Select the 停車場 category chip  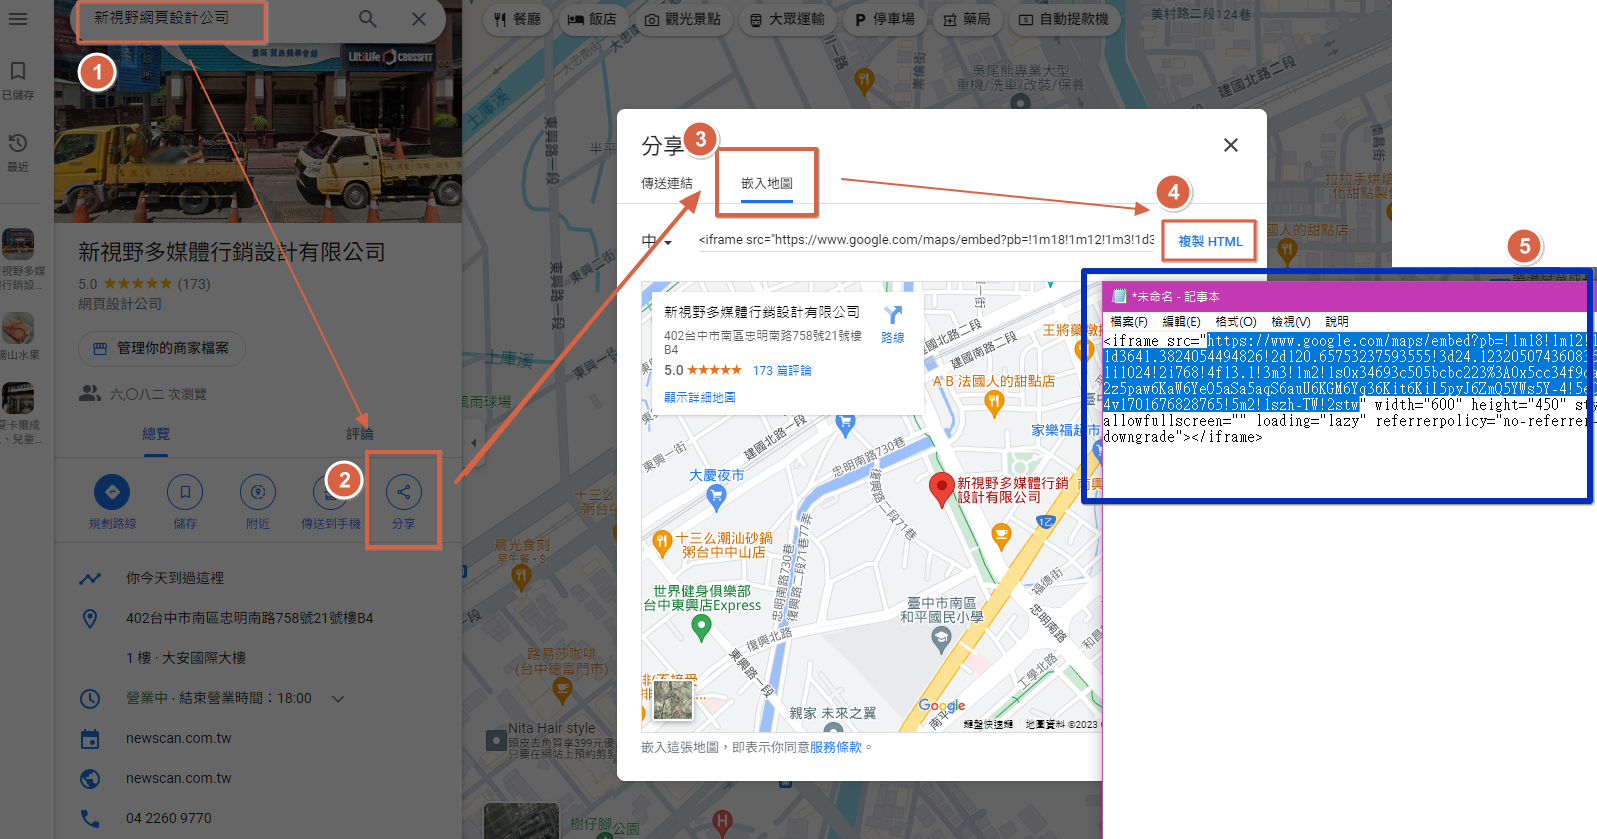tap(885, 19)
